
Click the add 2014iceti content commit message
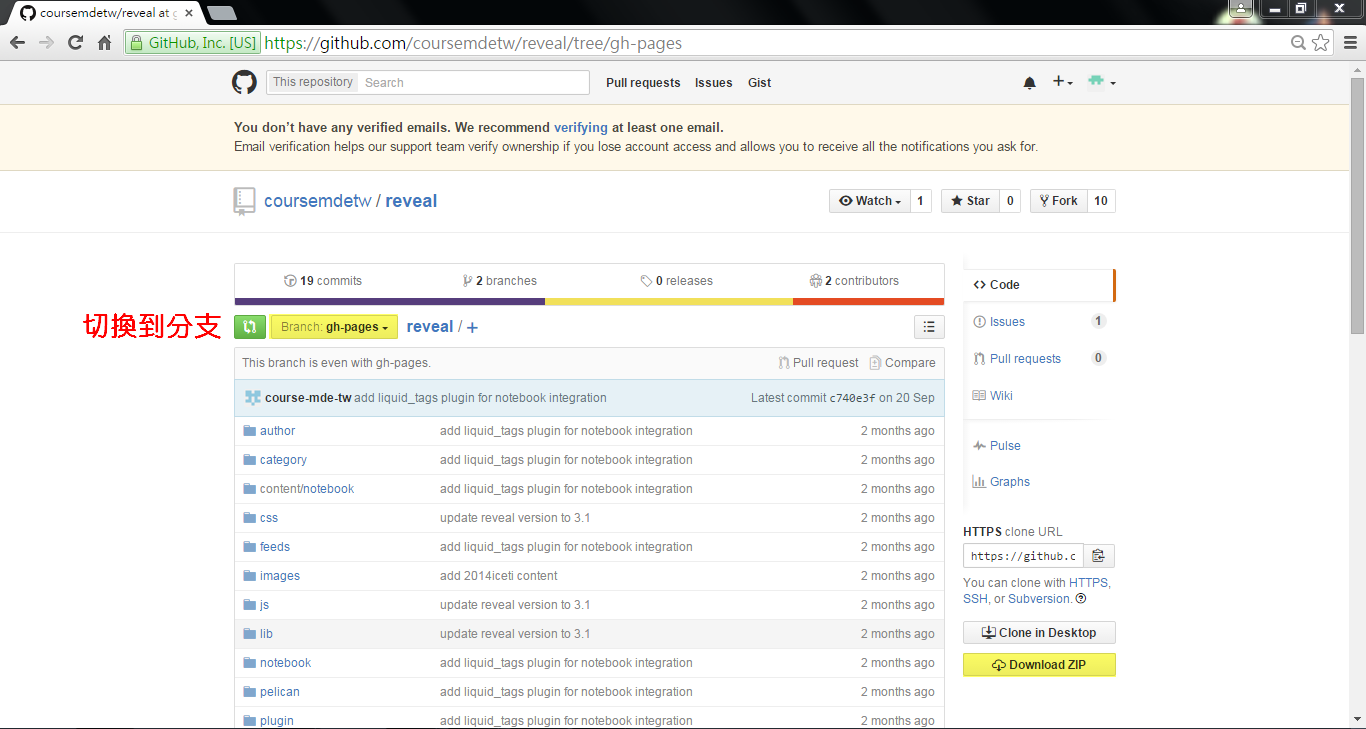(499, 576)
